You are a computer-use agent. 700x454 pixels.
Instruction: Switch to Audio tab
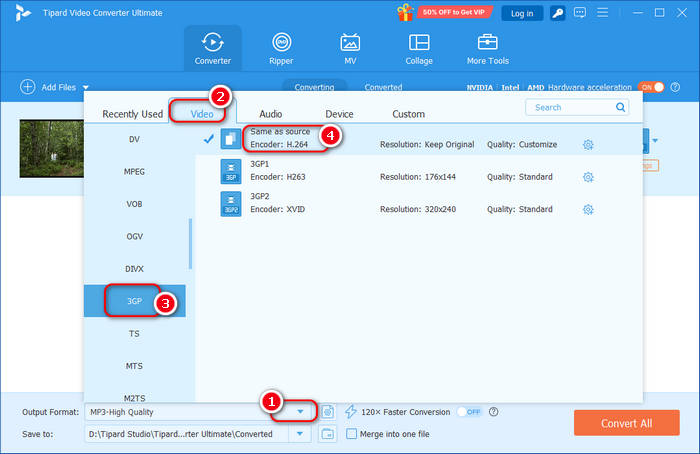tap(271, 114)
